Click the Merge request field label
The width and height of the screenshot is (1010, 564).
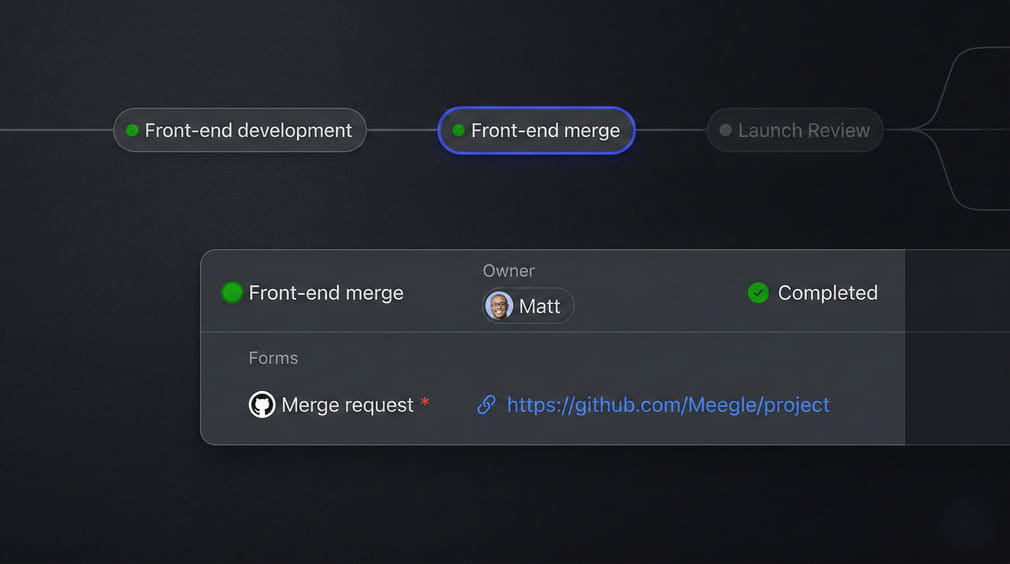(x=347, y=405)
